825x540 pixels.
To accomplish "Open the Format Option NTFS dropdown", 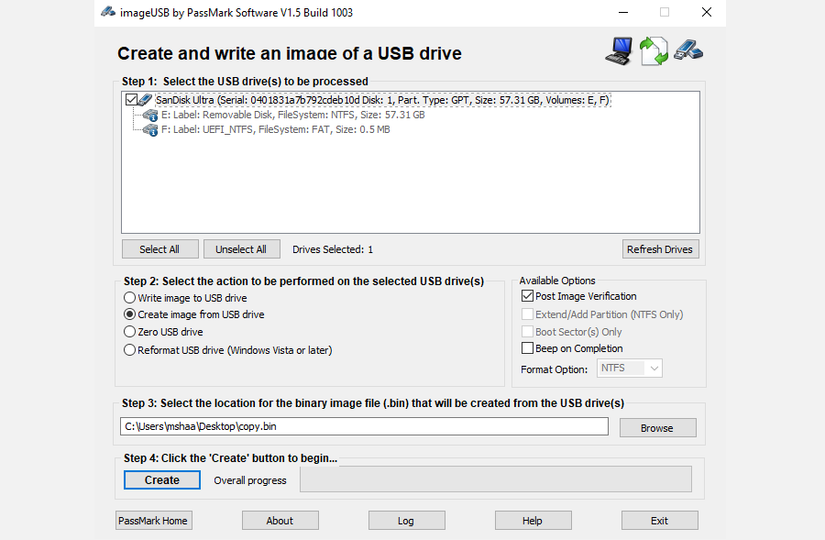I will (x=629, y=368).
